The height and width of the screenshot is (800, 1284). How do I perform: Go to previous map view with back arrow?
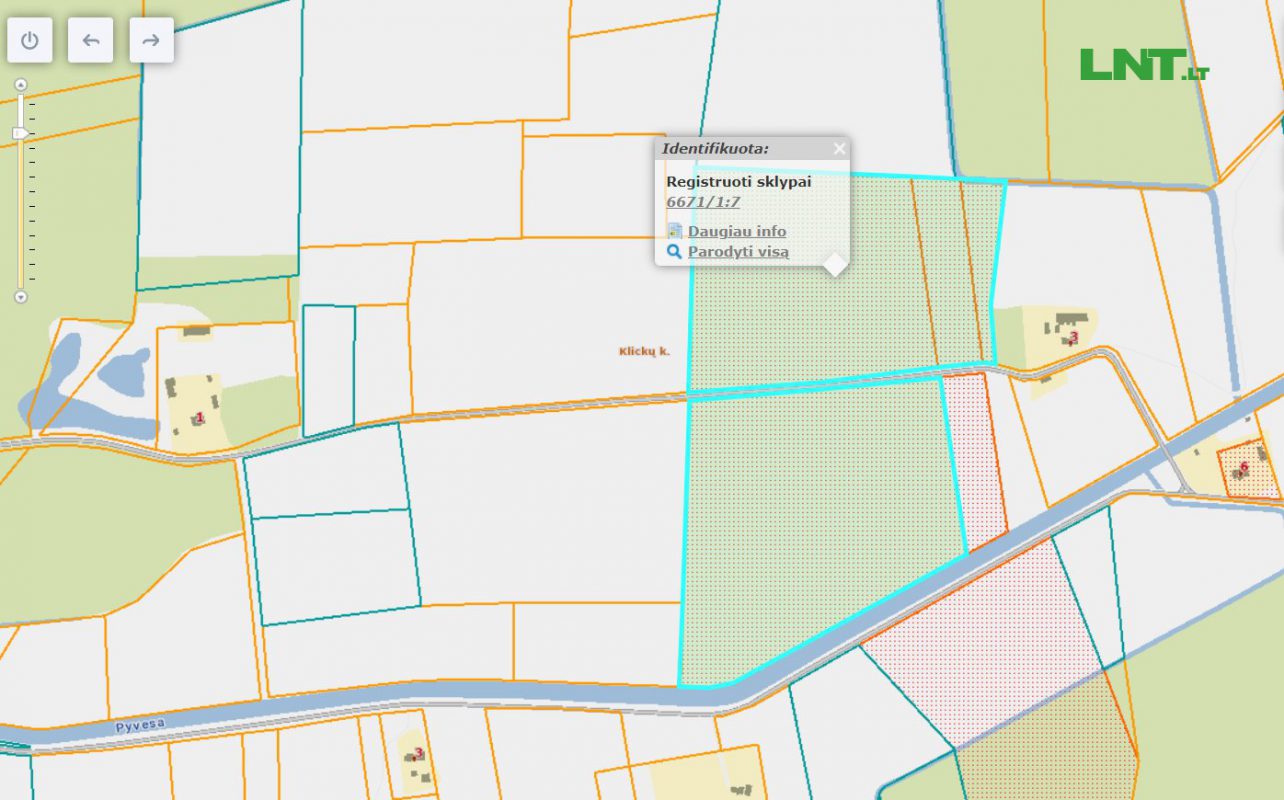(91, 41)
